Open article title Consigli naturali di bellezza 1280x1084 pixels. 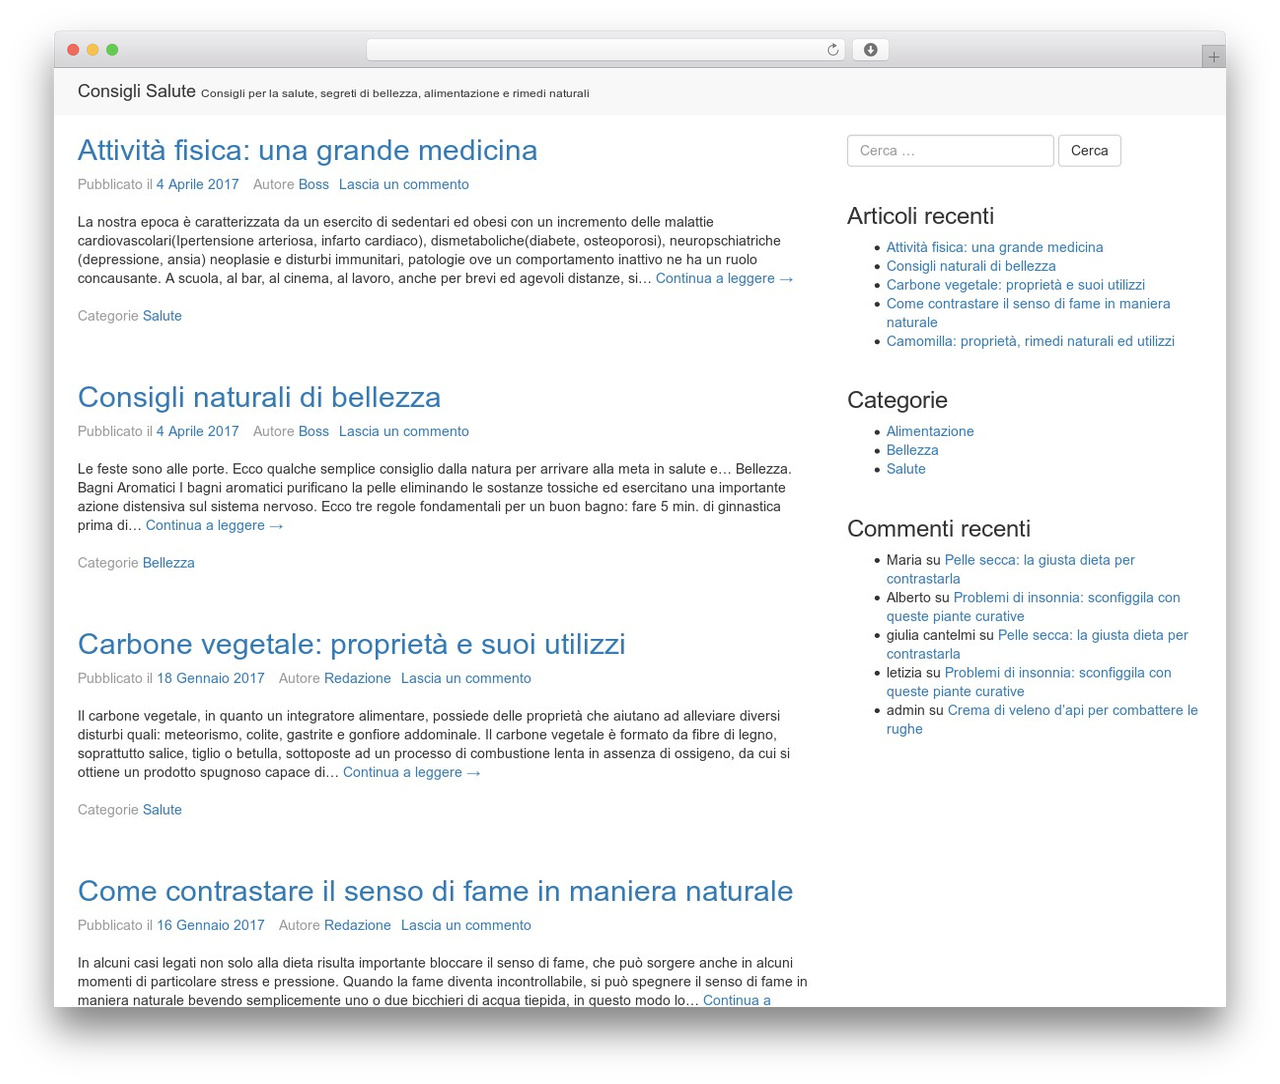pyautogui.click(x=259, y=397)
